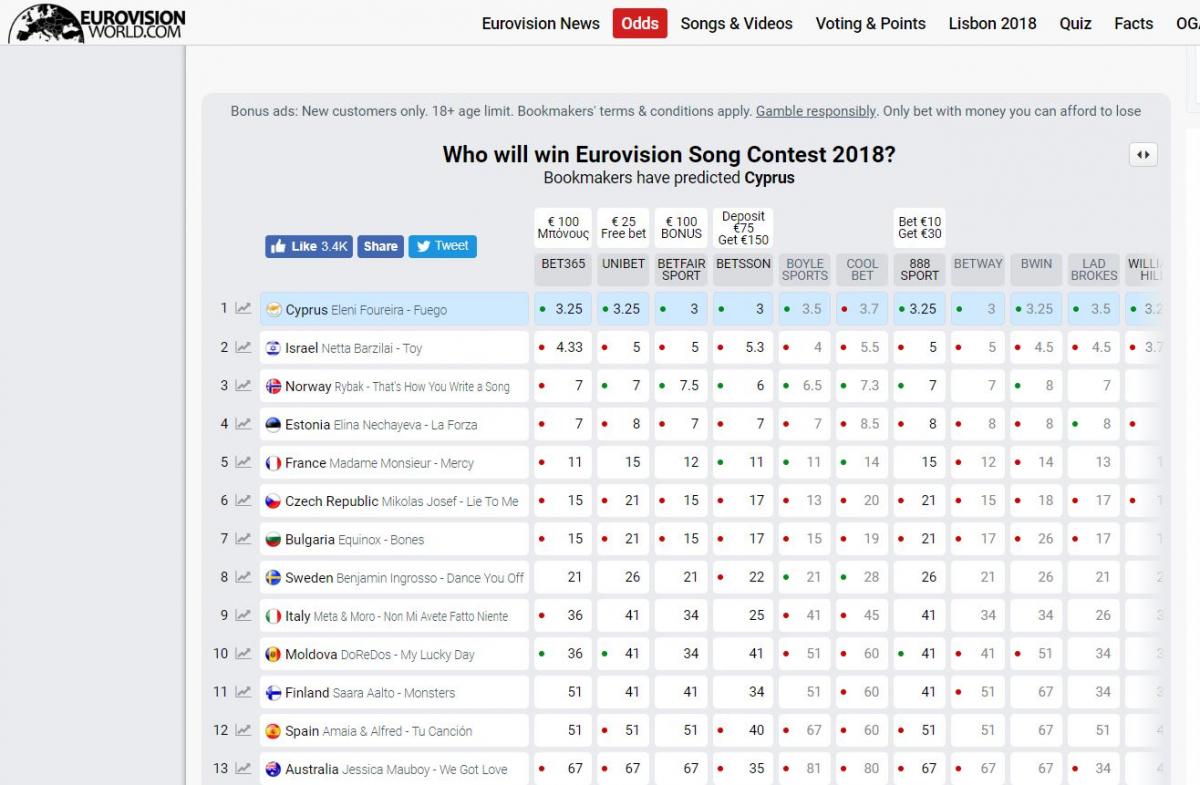This screenshot has width=1200, height=785.
Task: Open Estonia Elina Nechayeva - La Forza entry
Action: [394, 424]
